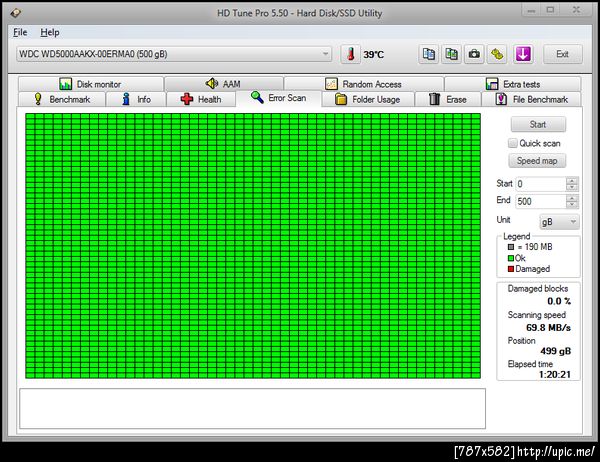Expand the Unit gB dropdown

pos(559,222)
